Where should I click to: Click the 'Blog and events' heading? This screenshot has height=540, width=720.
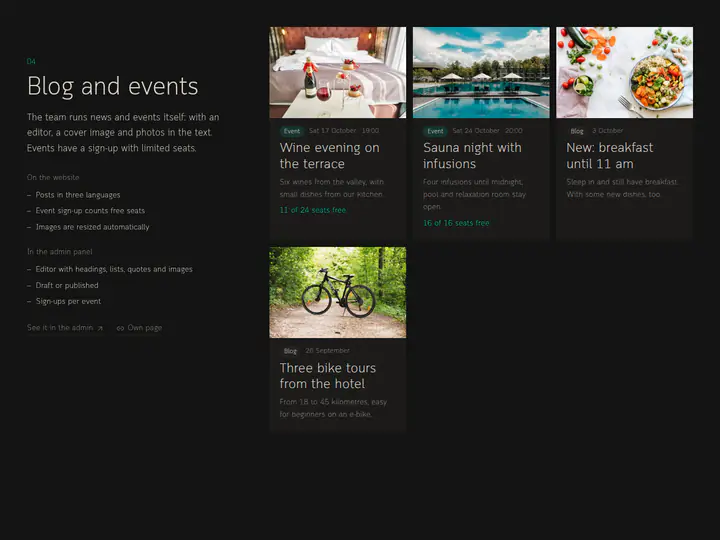click(x=112, y=86)
